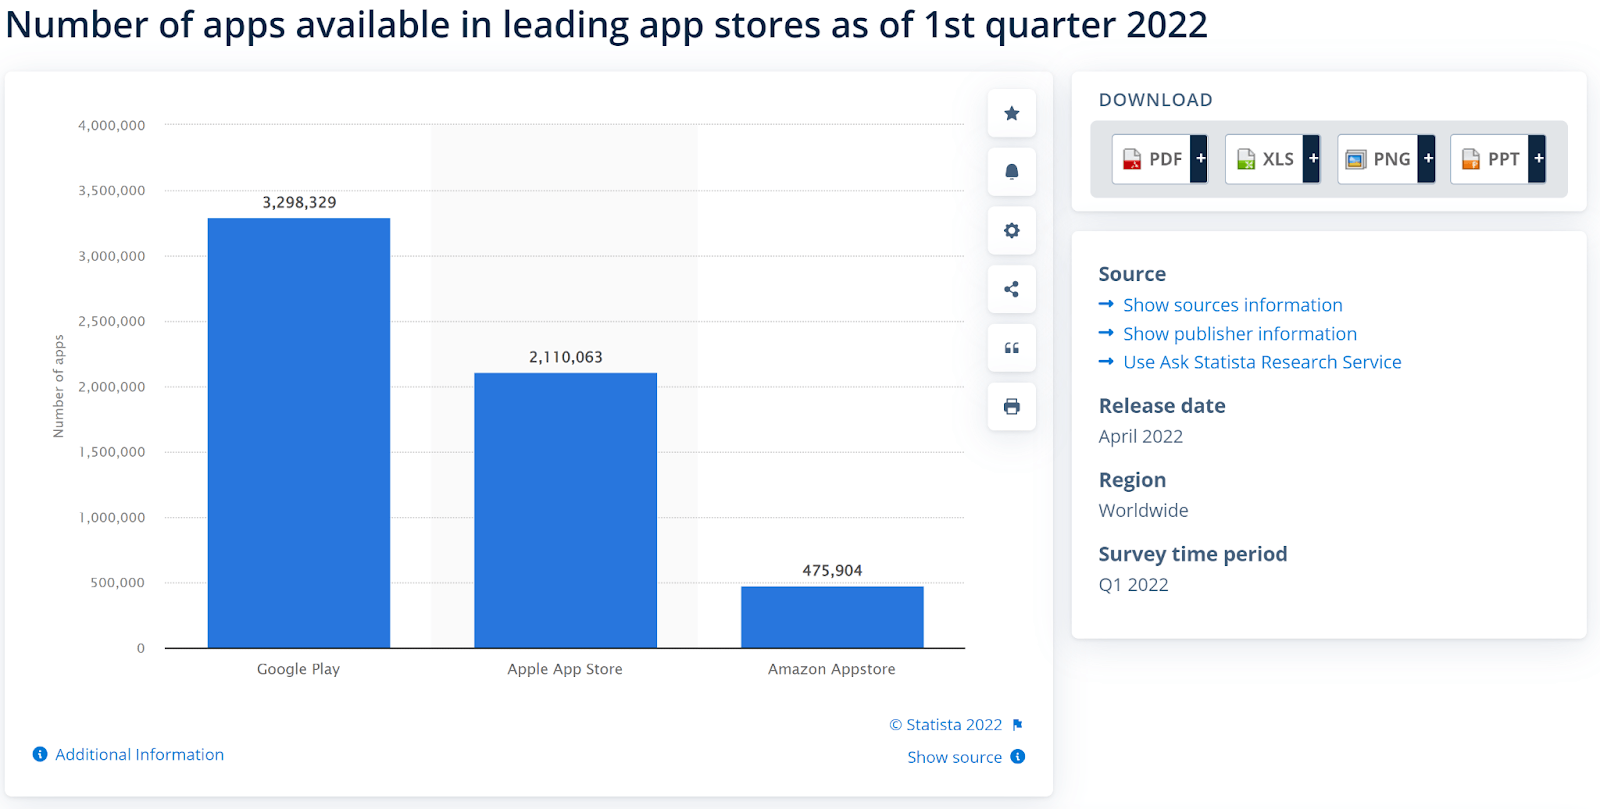Open chart settings gear icon
The width and height of the screenshot is (1600, 809).
pyautogui.click(x=1011, y=230)
